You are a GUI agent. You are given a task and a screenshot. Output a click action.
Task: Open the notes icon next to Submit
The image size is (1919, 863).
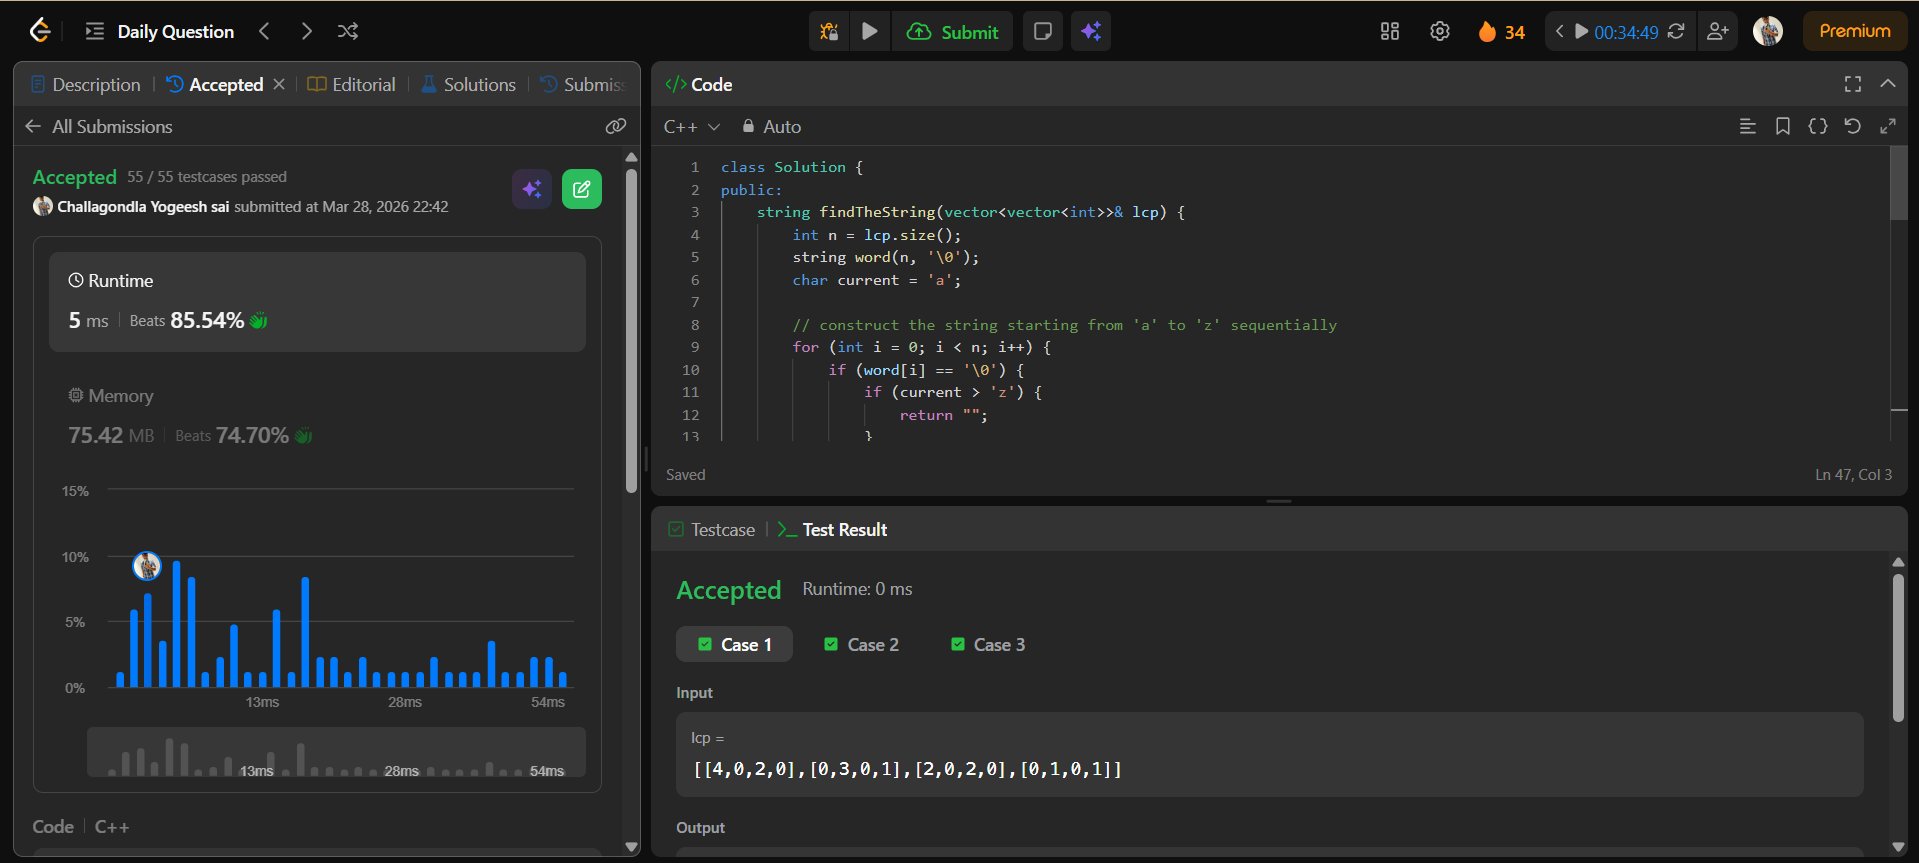click(x=1042, y=32)
